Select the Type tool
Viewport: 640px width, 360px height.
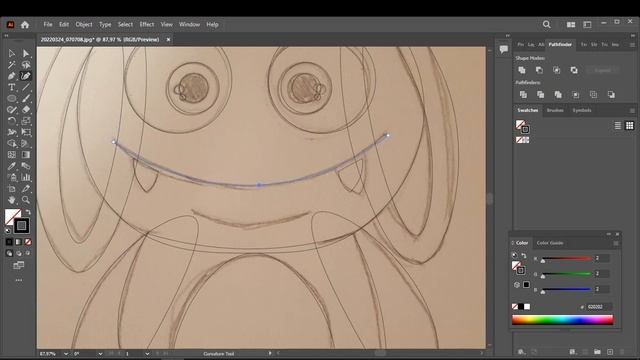11,87
